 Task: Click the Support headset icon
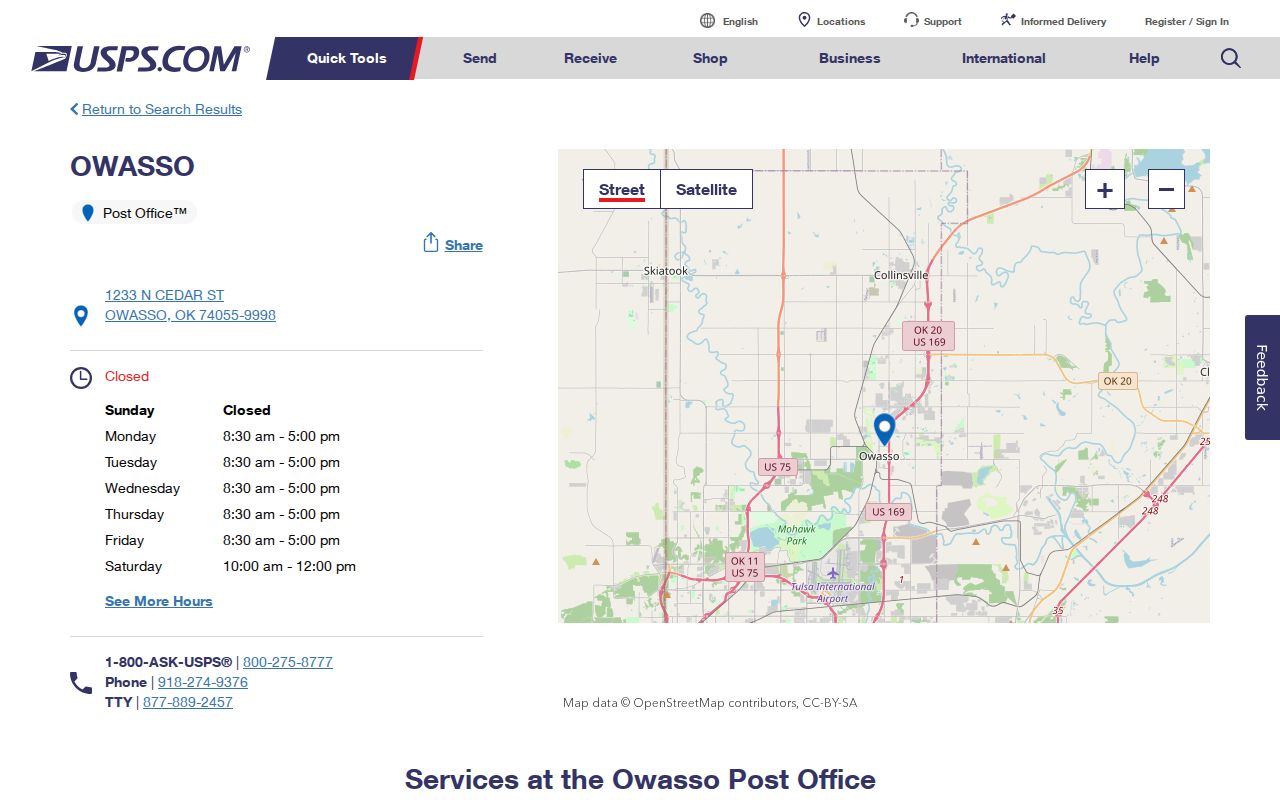[x=911, y=20]
